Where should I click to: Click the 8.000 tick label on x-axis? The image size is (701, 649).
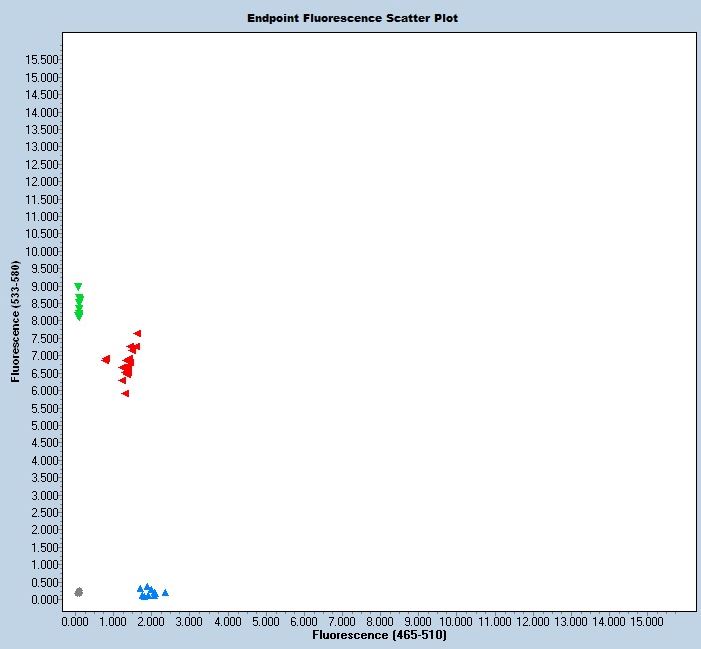click(381, 621)
